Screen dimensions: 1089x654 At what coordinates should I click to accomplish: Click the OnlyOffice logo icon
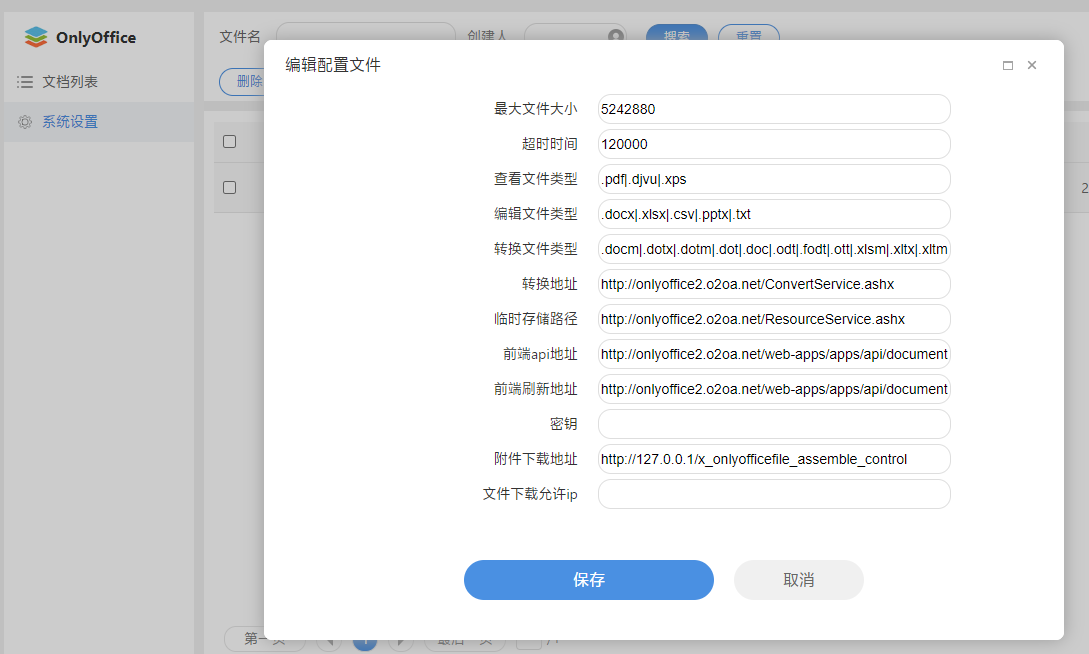click(x=36, y=38)
